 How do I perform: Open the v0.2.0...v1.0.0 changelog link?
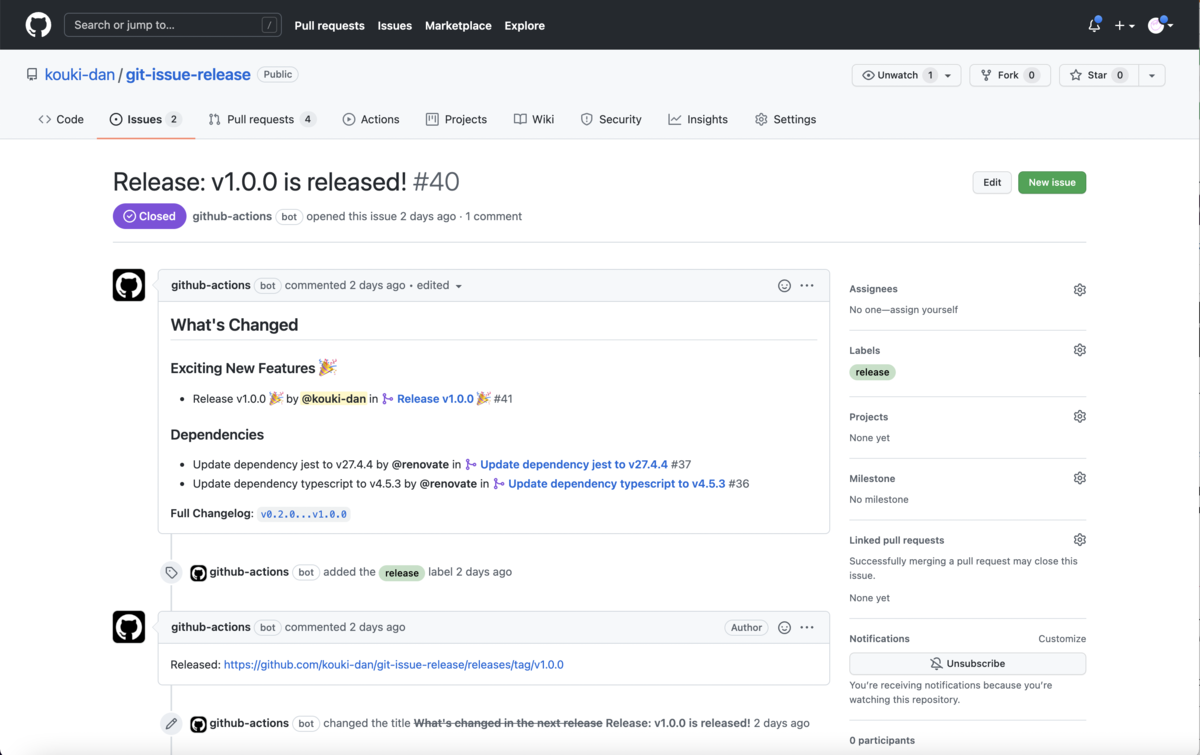point(304,514)
